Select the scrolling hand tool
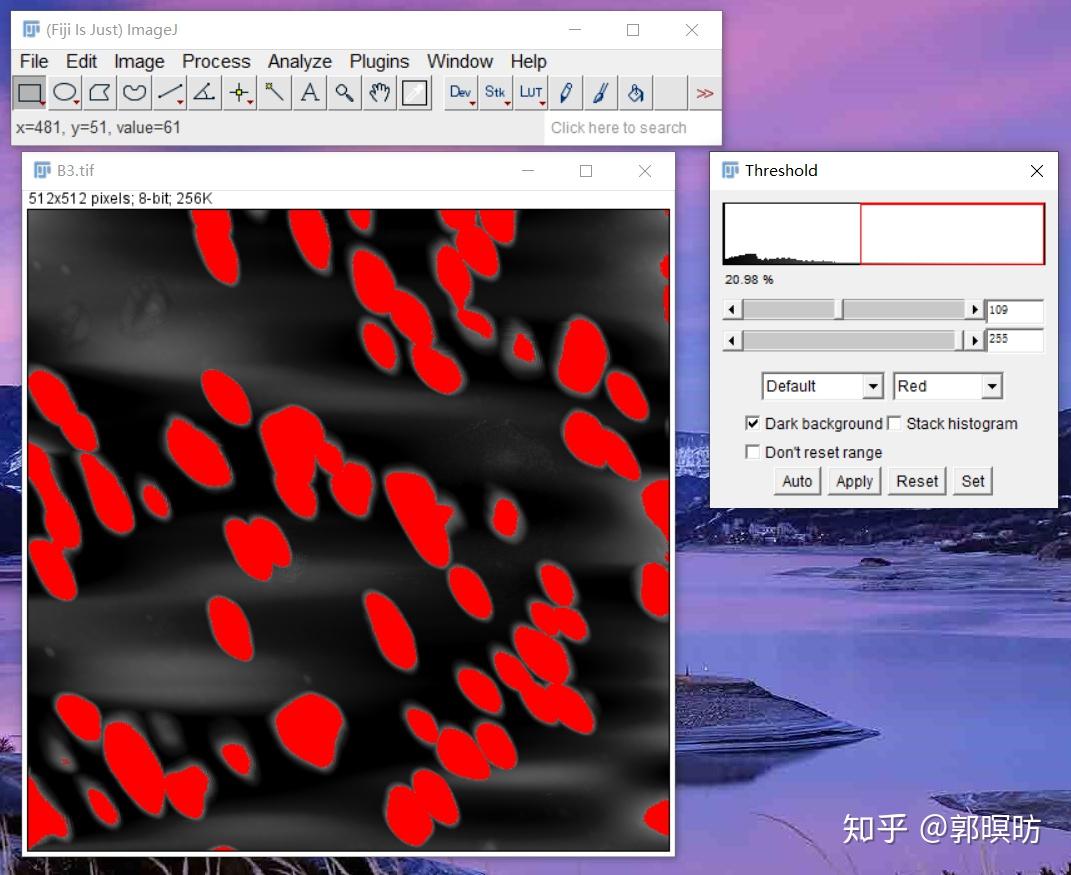This screenshot has height=875, width=1071. coord(379,92)
